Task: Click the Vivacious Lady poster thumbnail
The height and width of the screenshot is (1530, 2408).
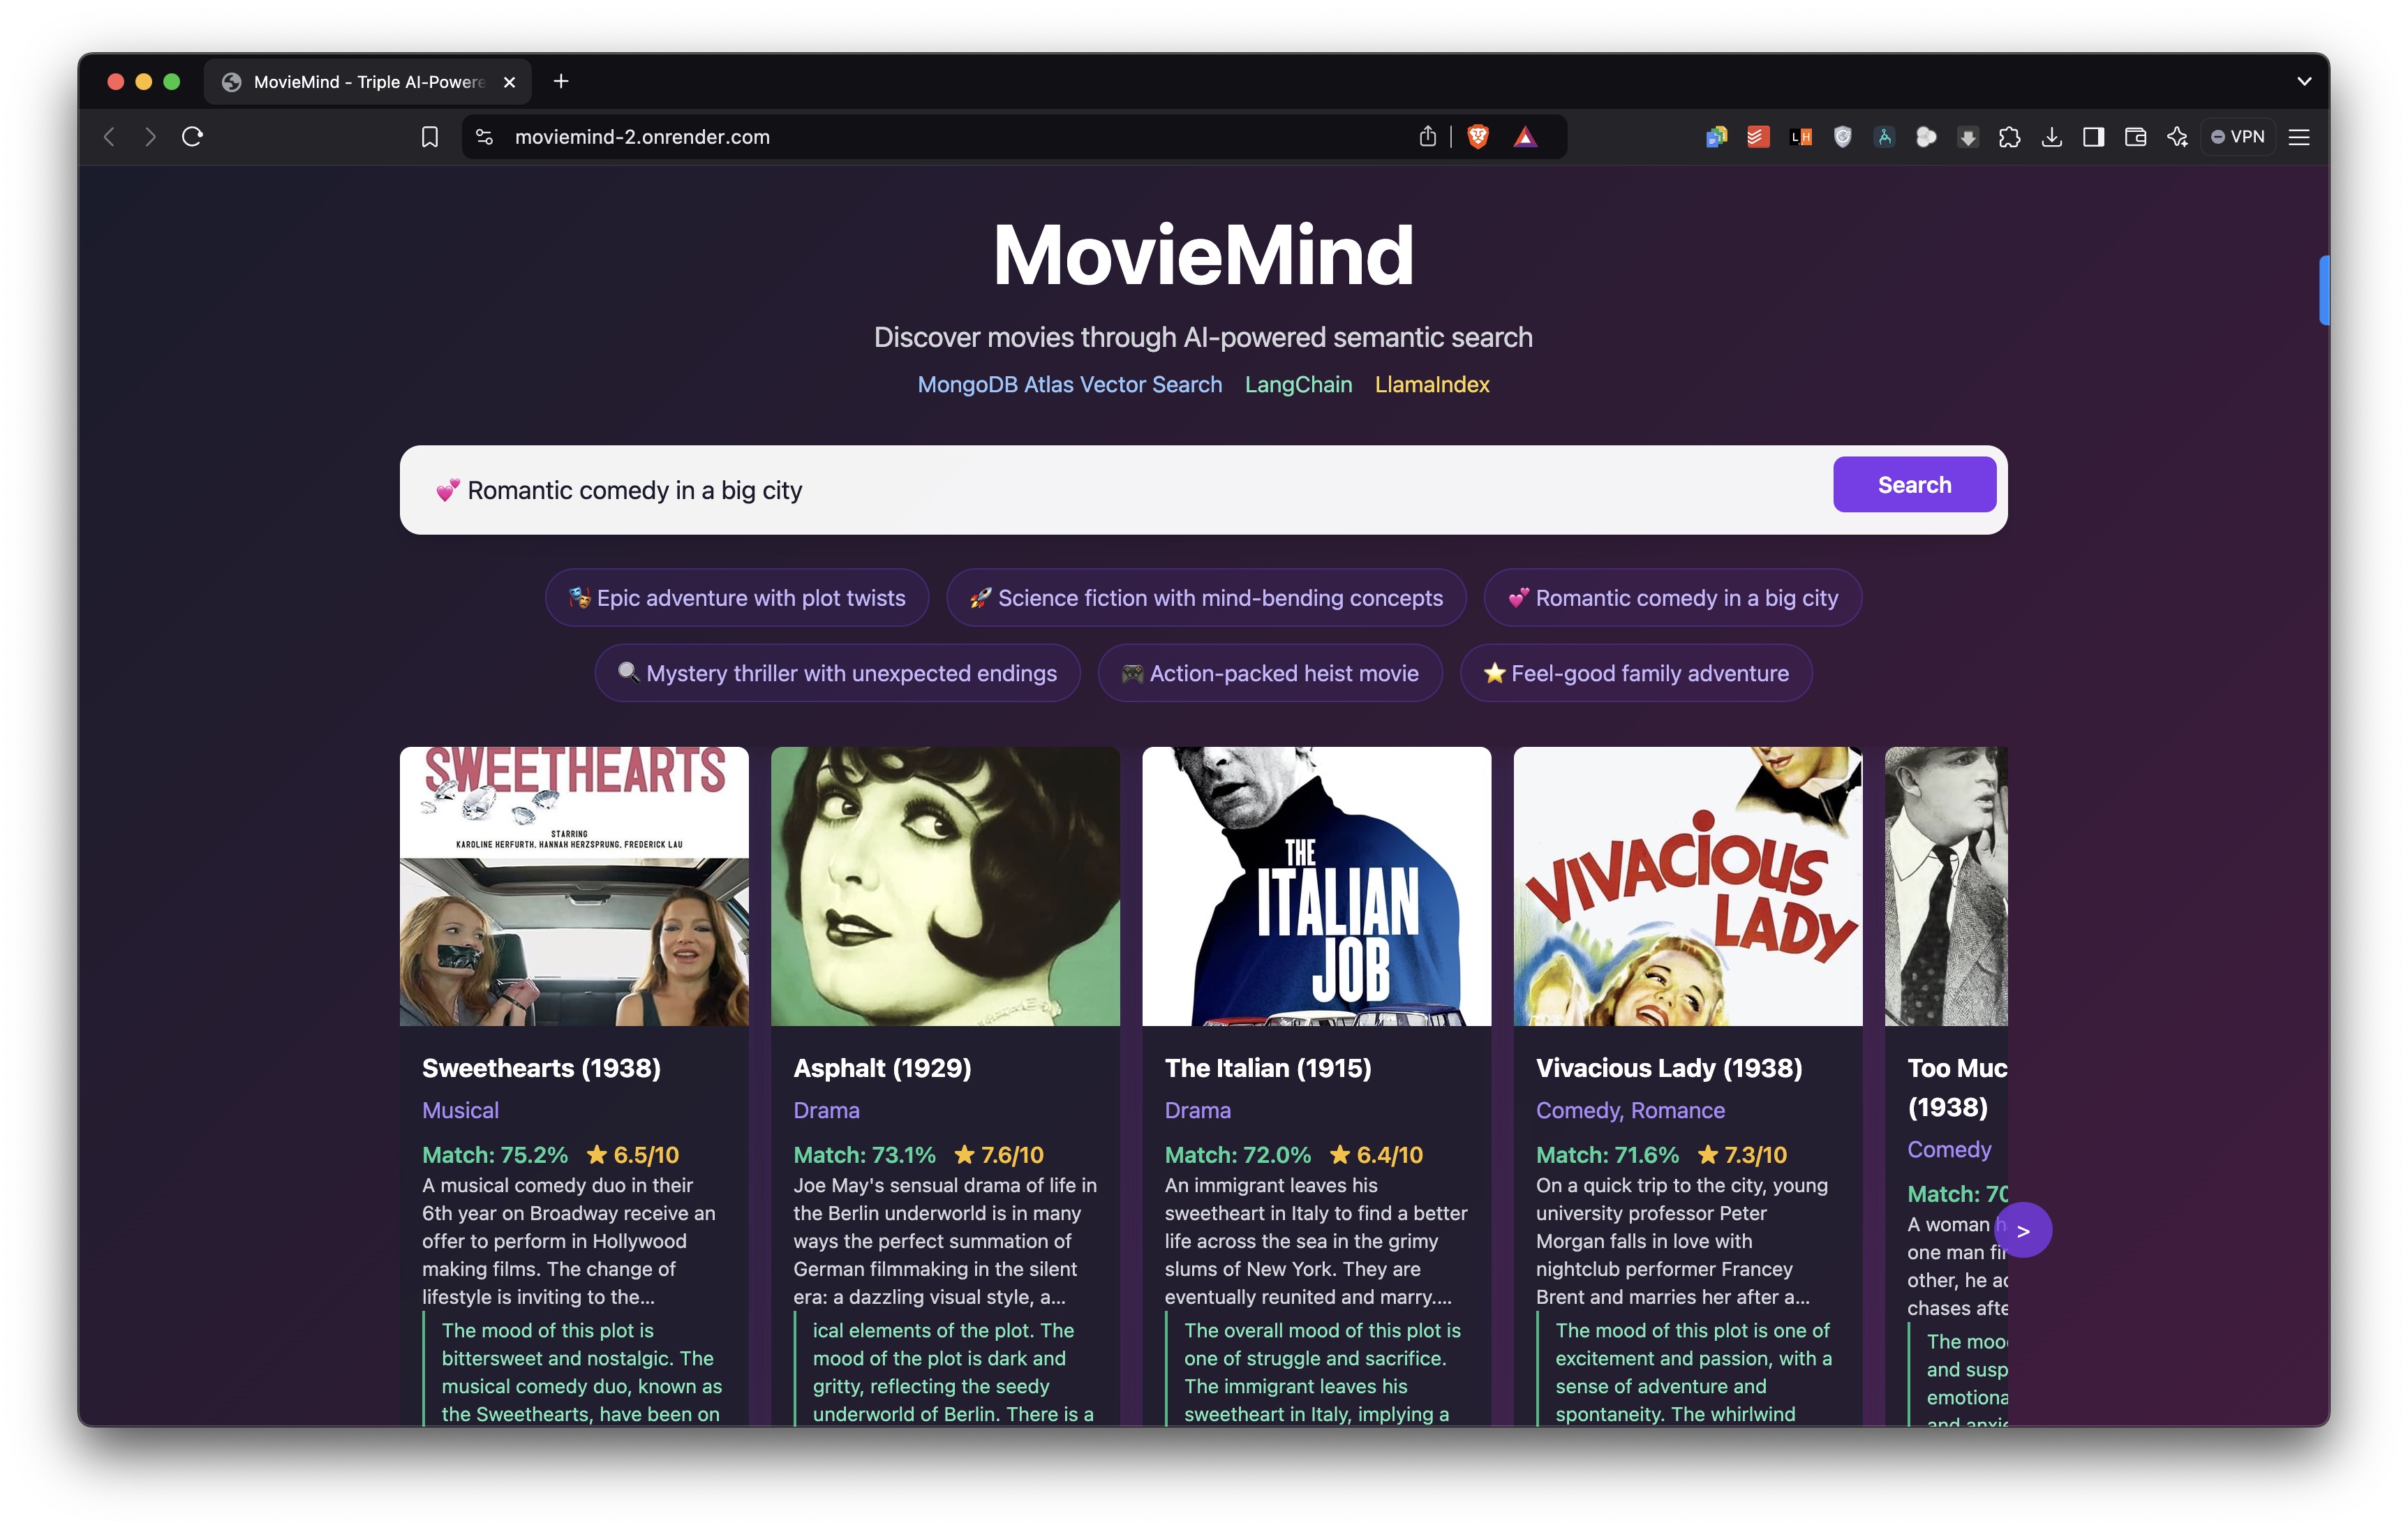Action: point(1687,886)
